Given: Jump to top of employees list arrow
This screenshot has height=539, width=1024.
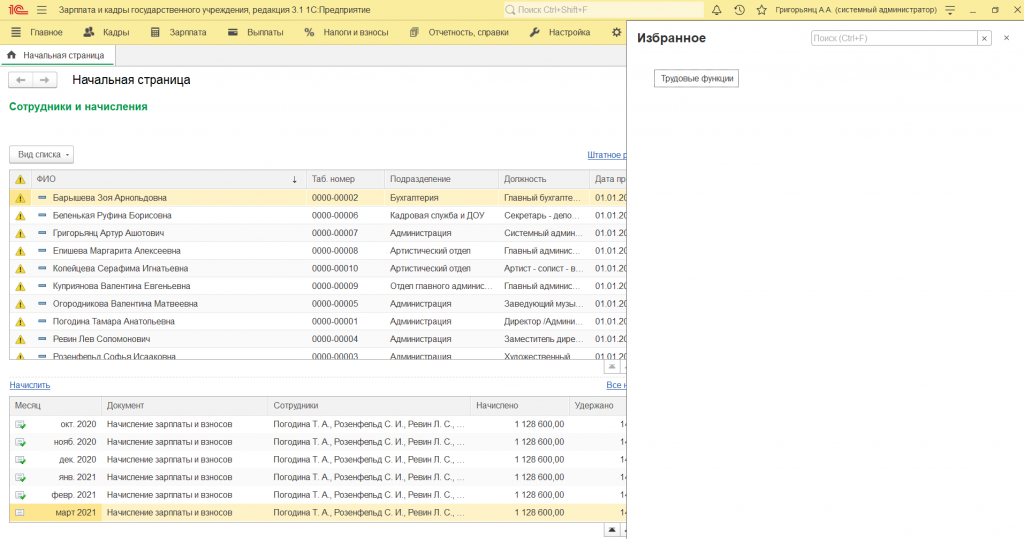Looking at the screenshot, I should (x=612, y=367).
